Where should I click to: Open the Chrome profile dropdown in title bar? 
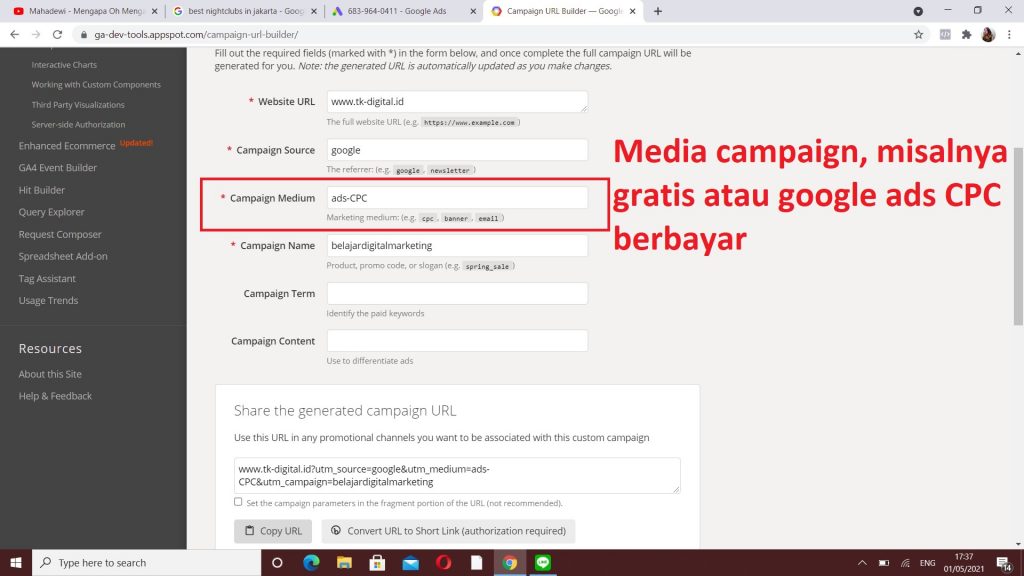tap(918, 11)
